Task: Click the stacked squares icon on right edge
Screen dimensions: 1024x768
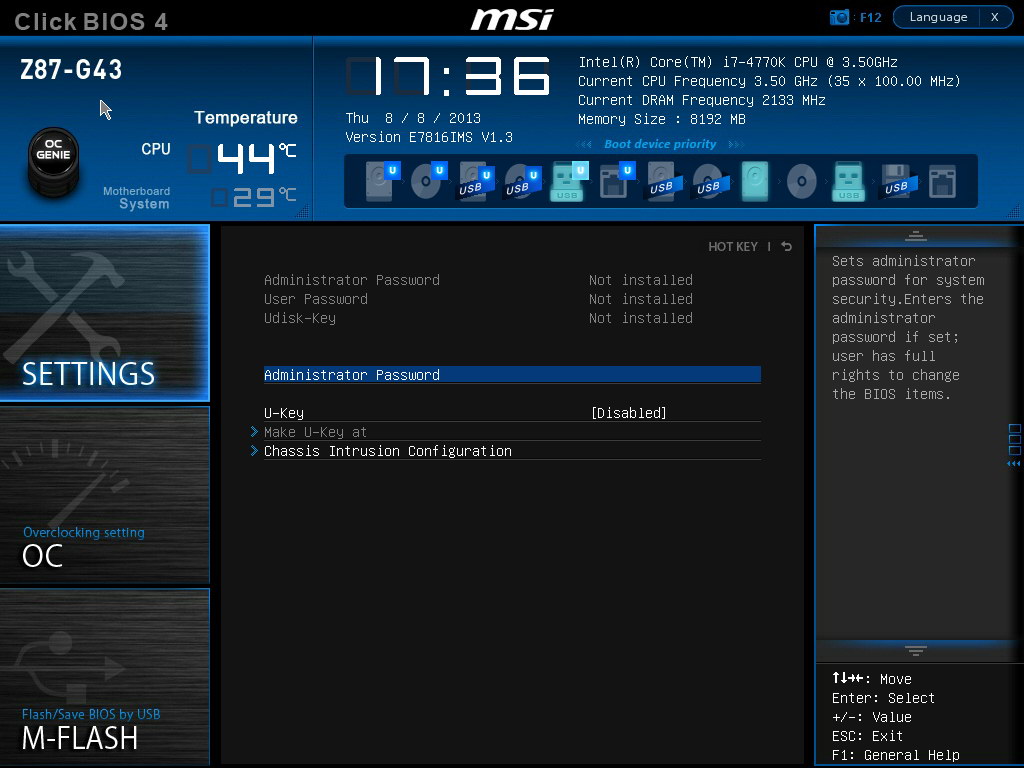Action: [1014, 440]
